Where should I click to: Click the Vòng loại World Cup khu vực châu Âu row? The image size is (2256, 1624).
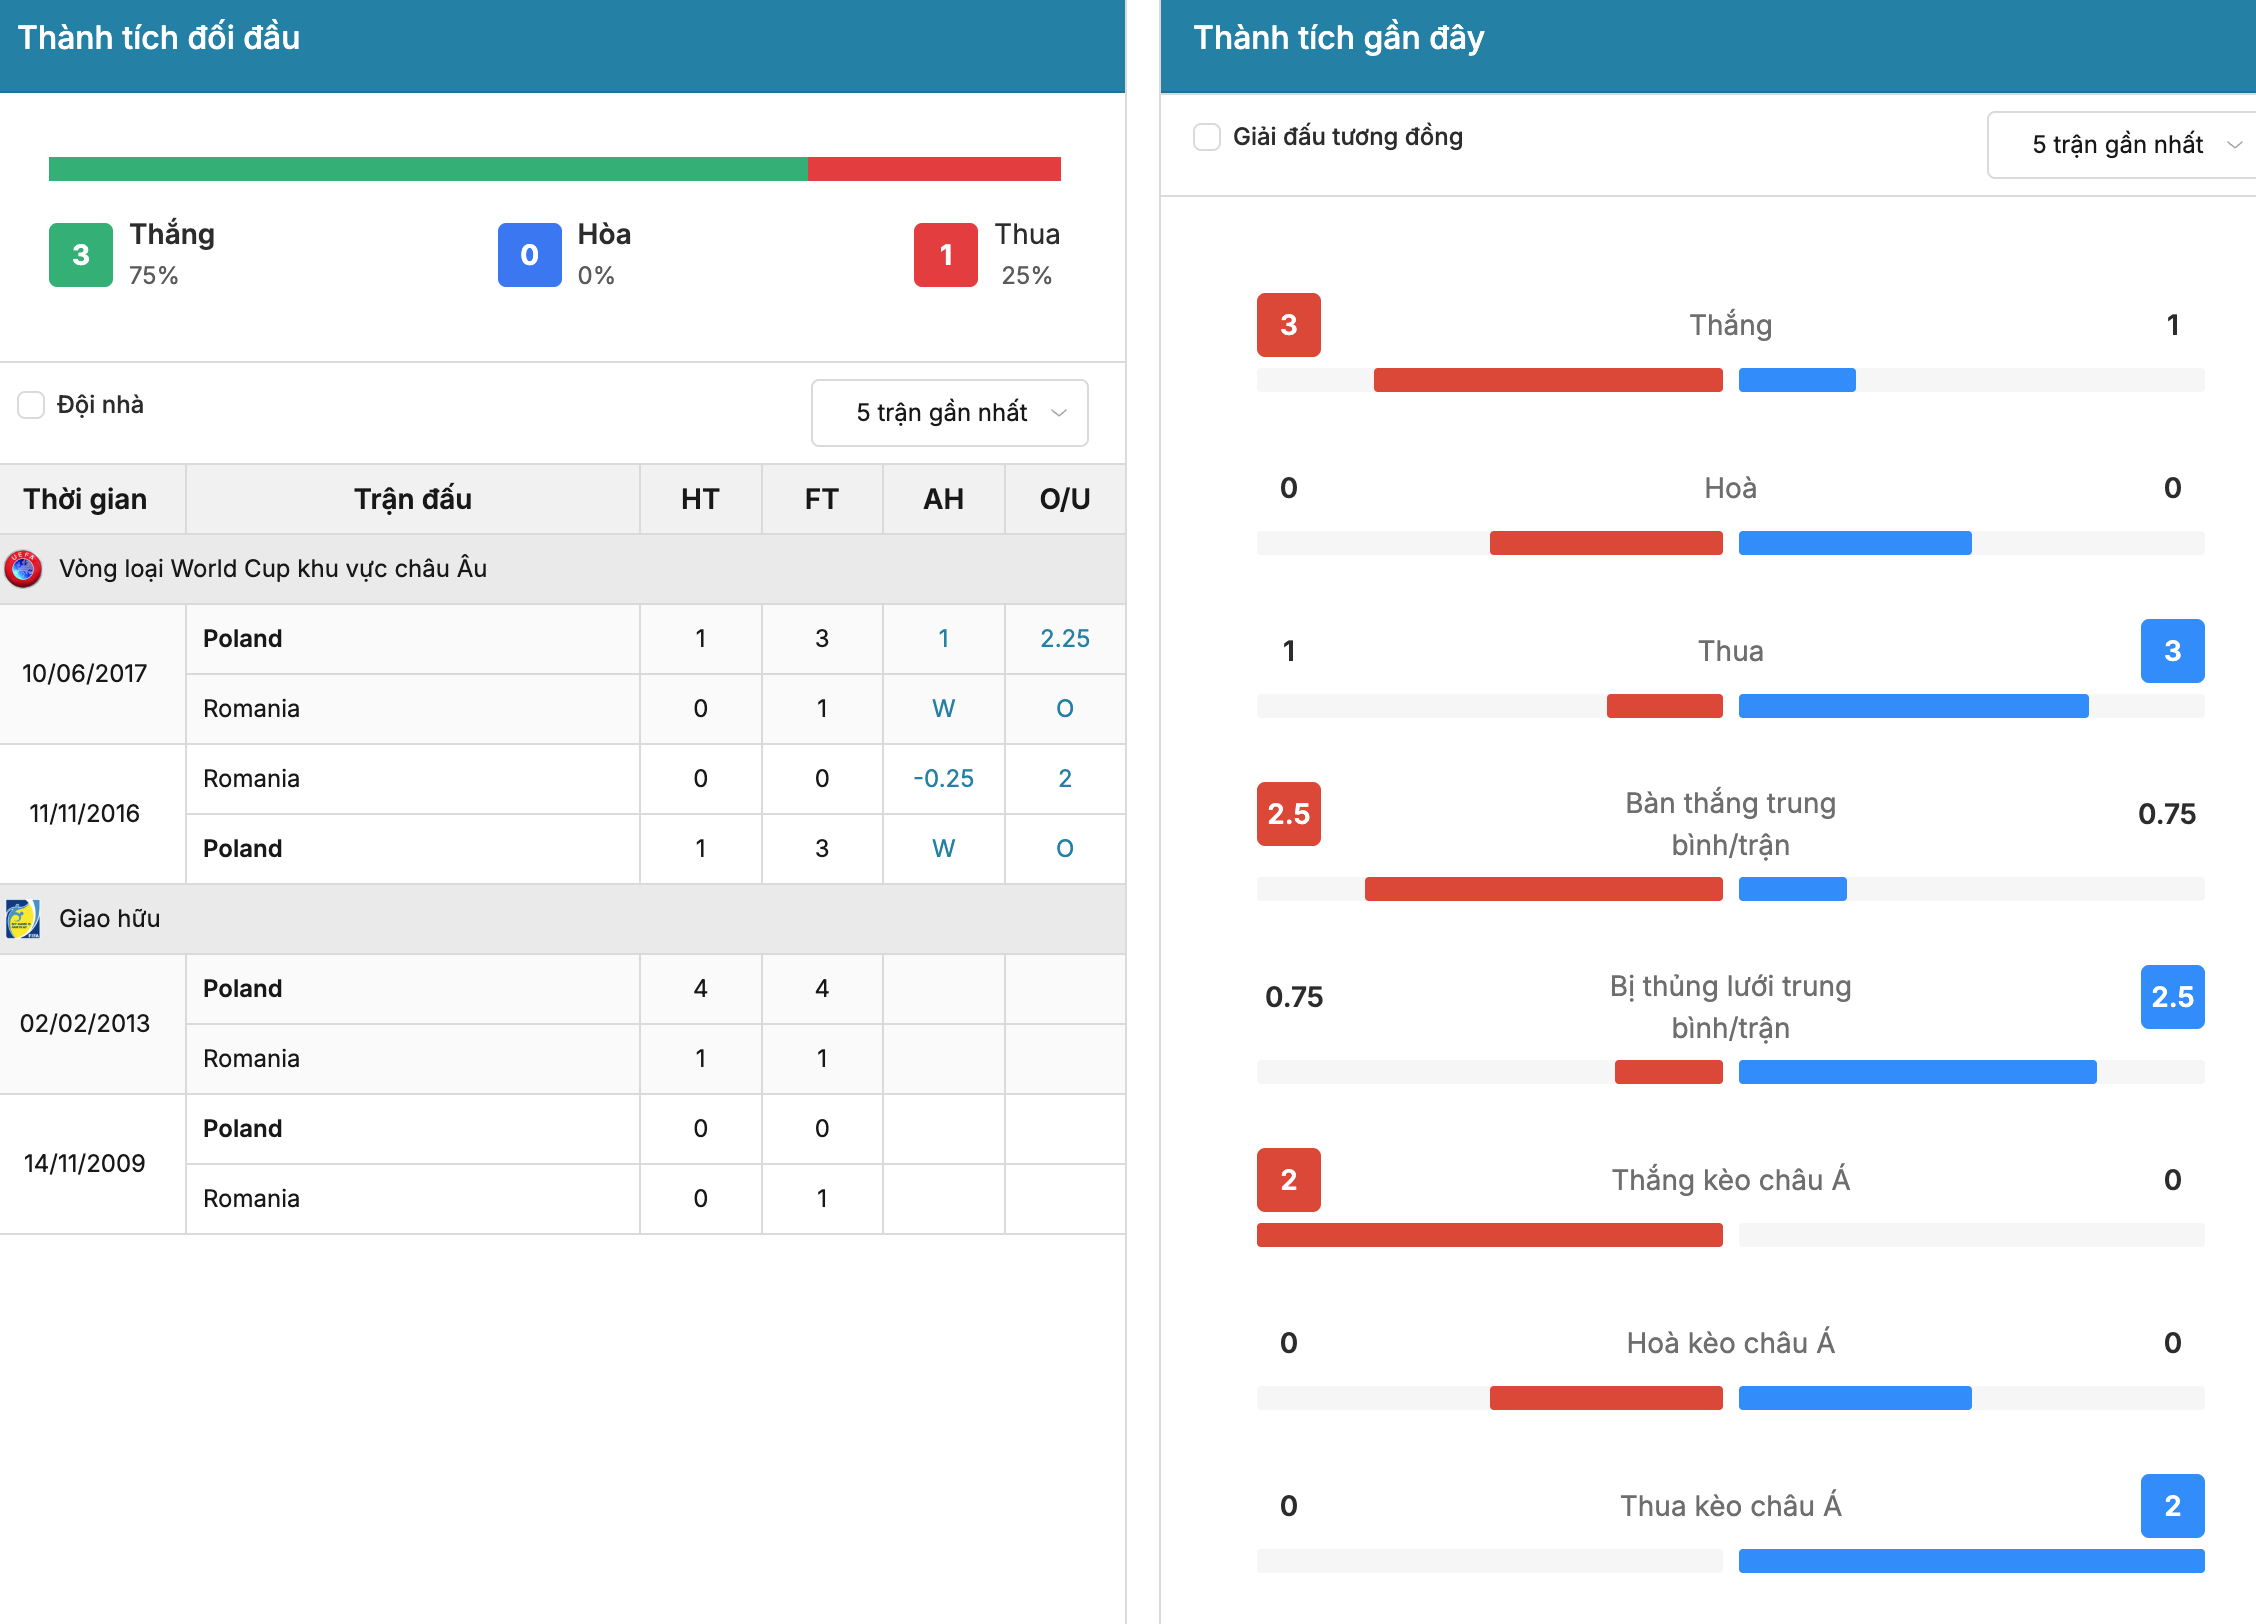(x=562, y=568)
